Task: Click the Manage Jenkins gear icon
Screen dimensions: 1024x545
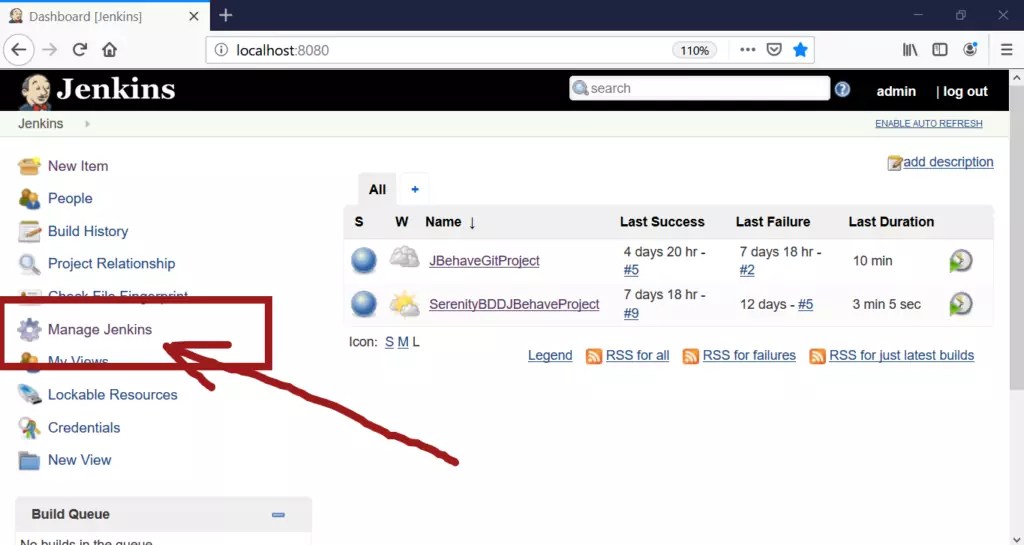Action: coord(29,330)
